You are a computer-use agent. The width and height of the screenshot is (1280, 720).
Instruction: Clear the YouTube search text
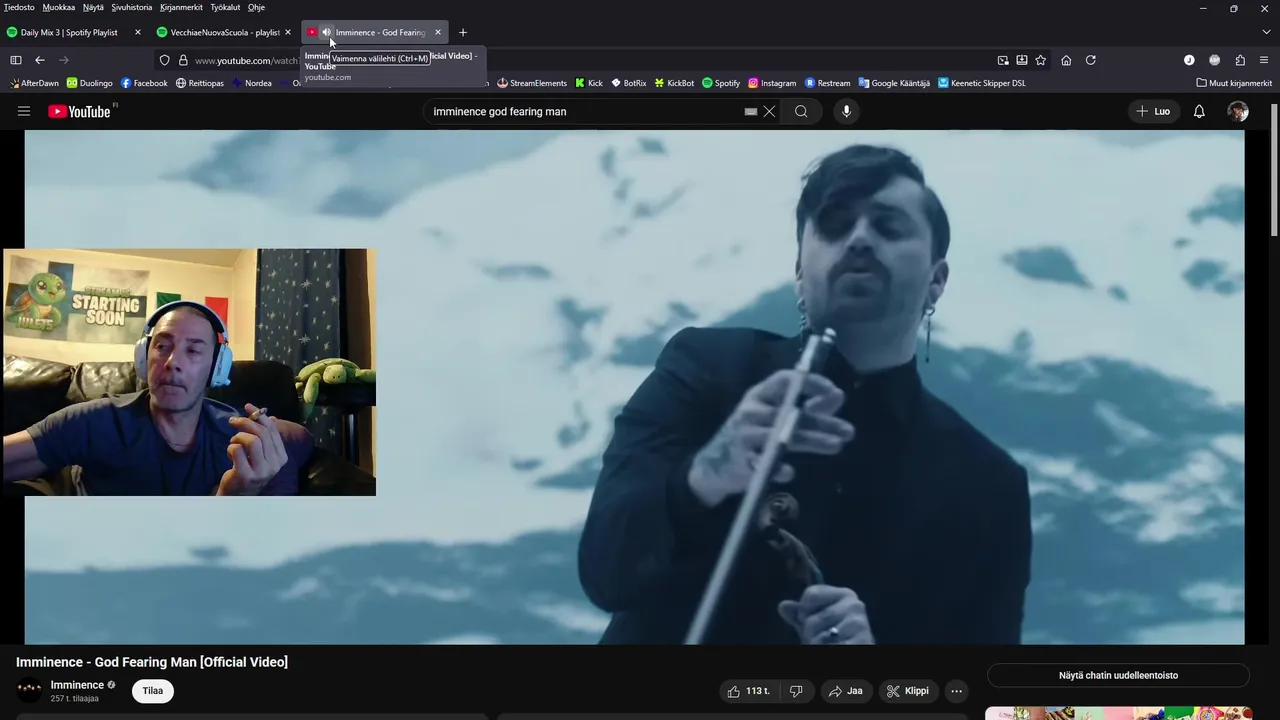pyautogui.click(x=769, y=111)
